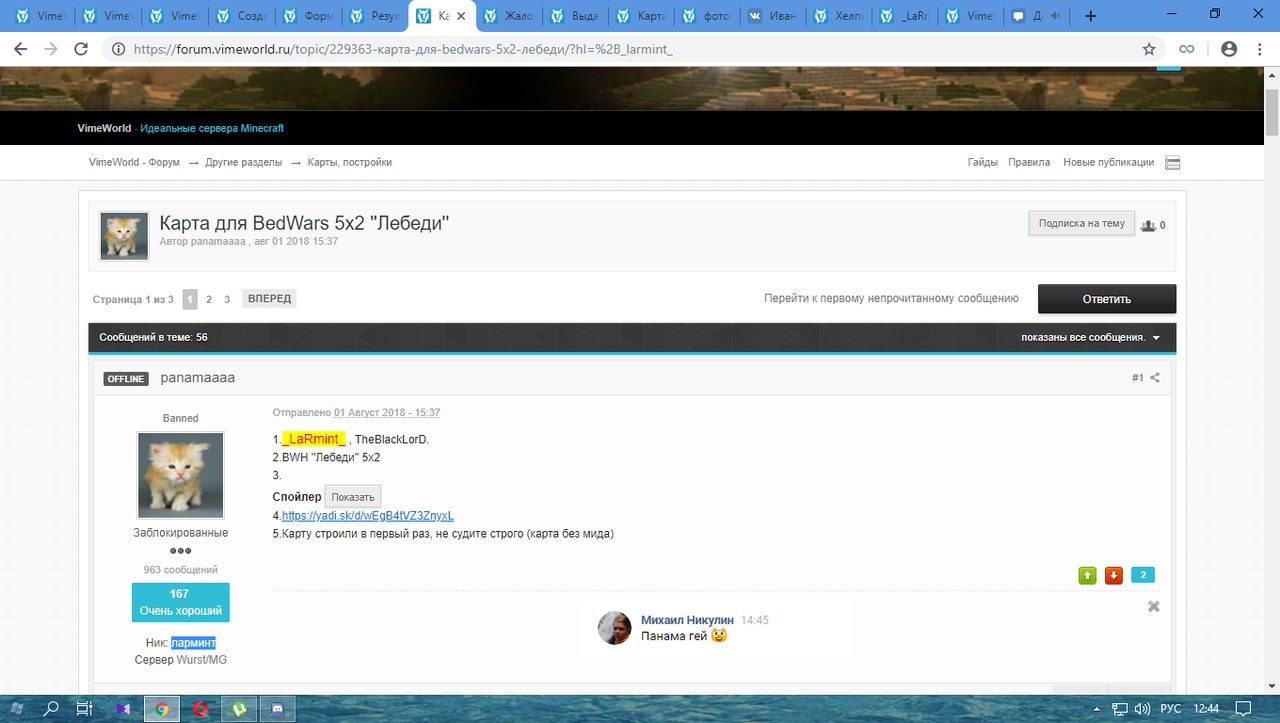Open the 'Правила' link
The width and height of the screenshot is (1280, 723).
(x=1029, y=162)
